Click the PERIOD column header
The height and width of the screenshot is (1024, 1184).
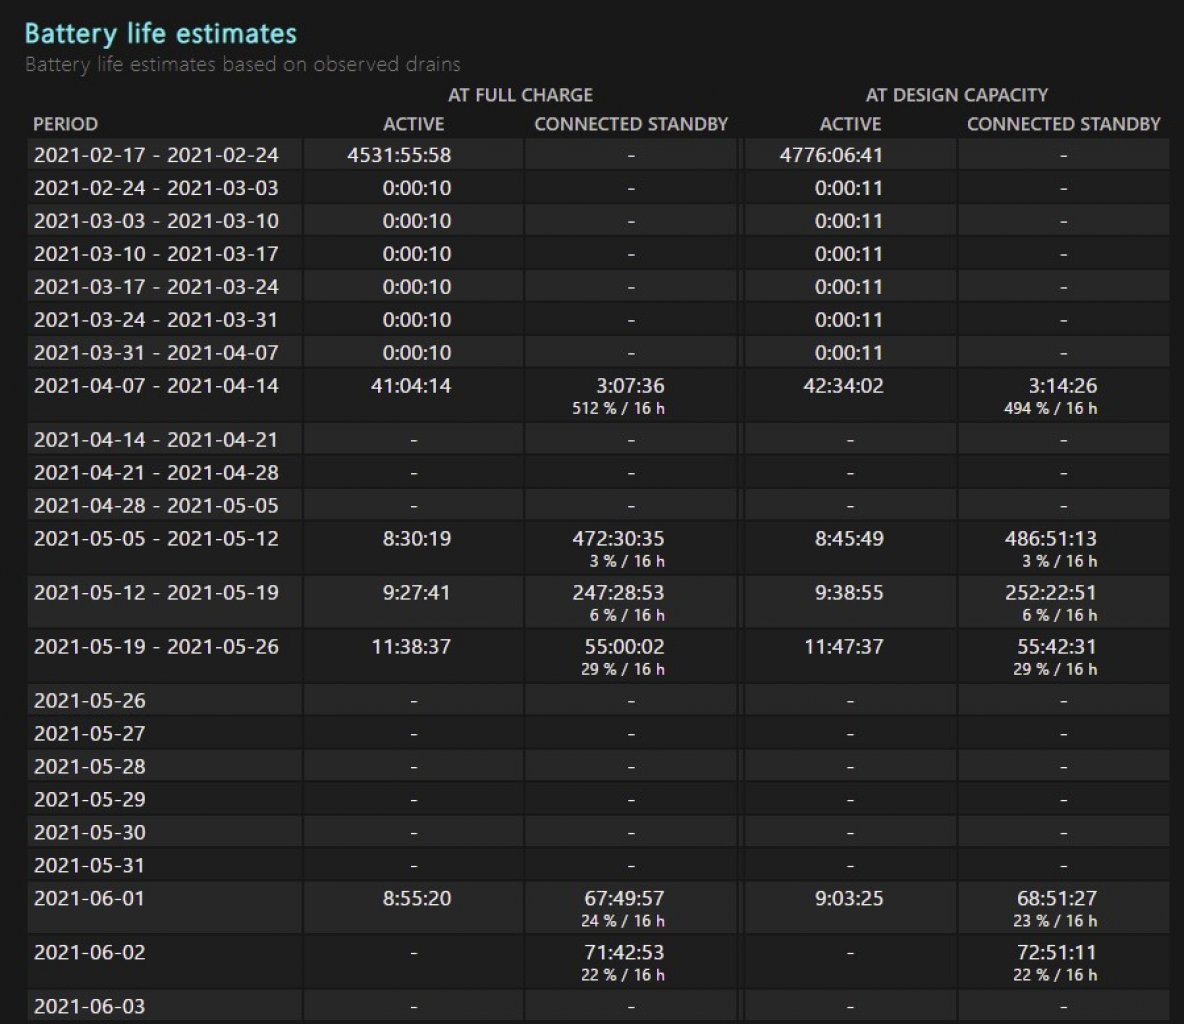click(66, 124)
